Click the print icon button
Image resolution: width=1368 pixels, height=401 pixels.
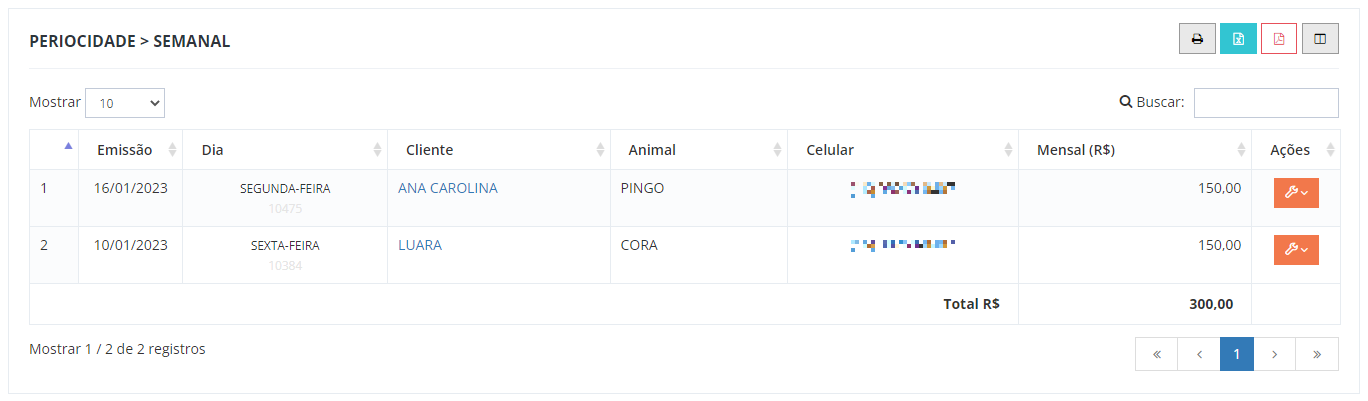click(1197, 39)
